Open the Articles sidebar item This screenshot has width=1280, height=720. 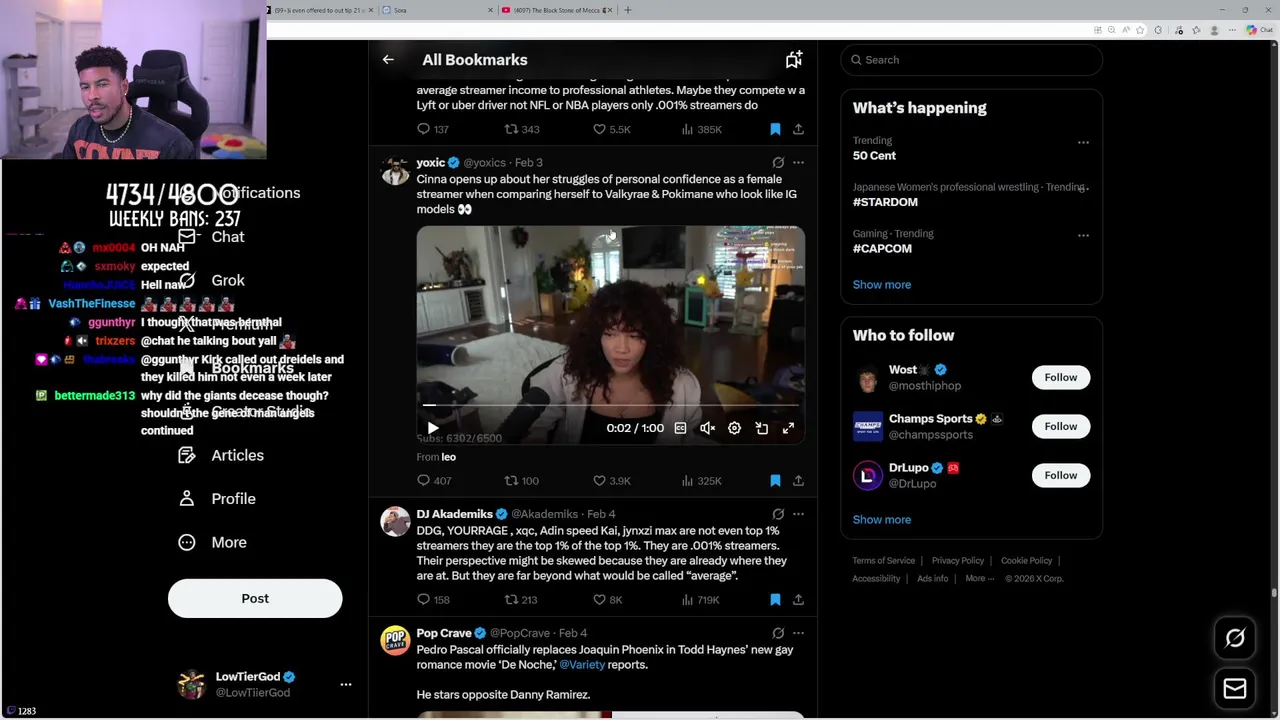point(221,455)
